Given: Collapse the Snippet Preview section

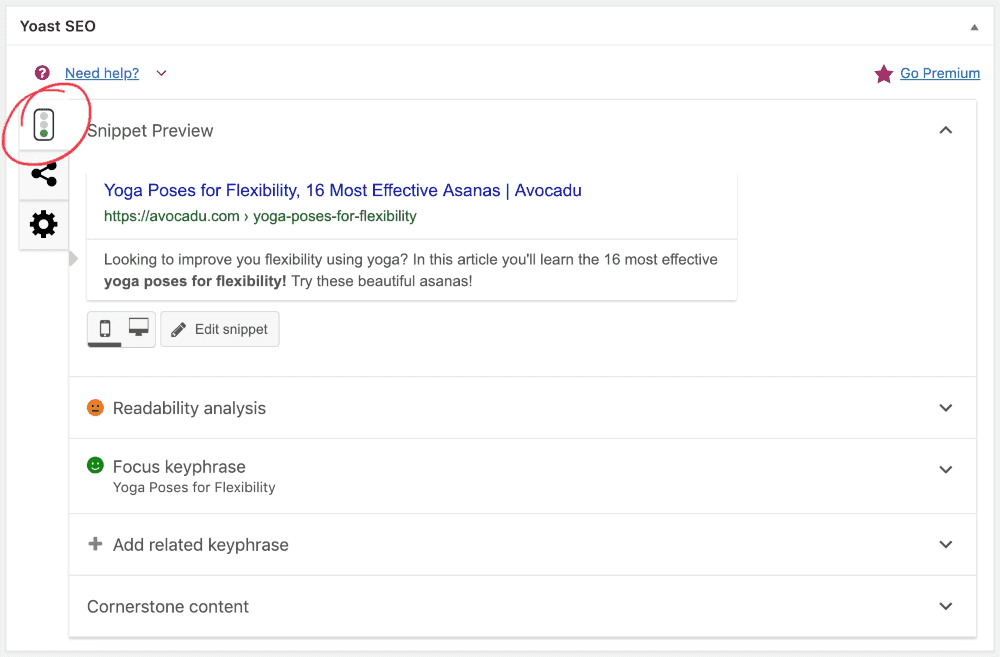Looking at the screenshot, I should 946,130.
